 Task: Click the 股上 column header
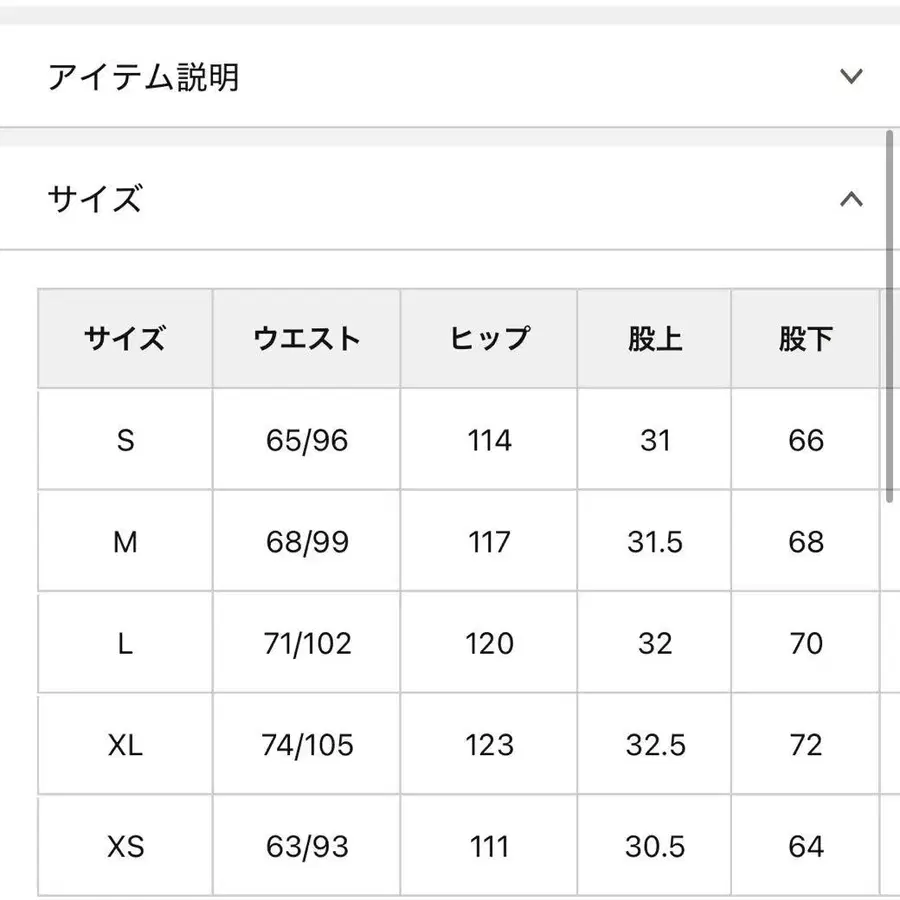tap(655, 339)
